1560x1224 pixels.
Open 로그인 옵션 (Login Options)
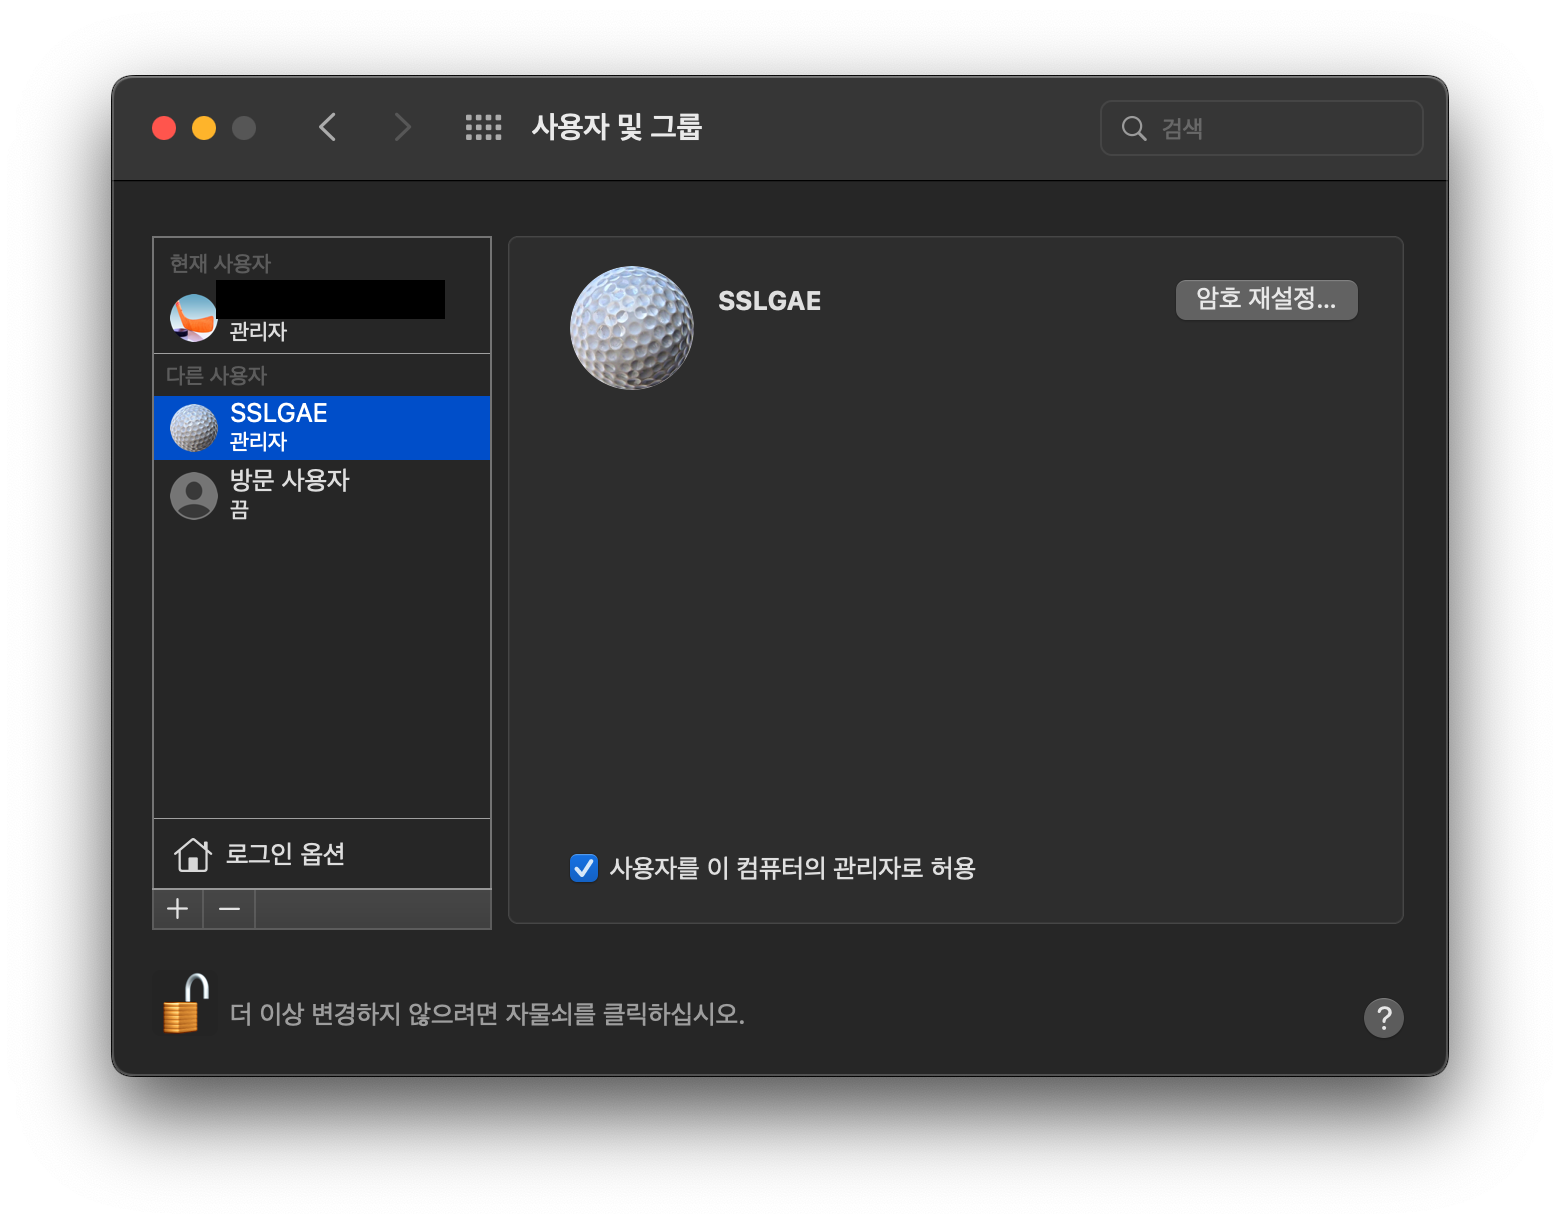tap(322, 854)
